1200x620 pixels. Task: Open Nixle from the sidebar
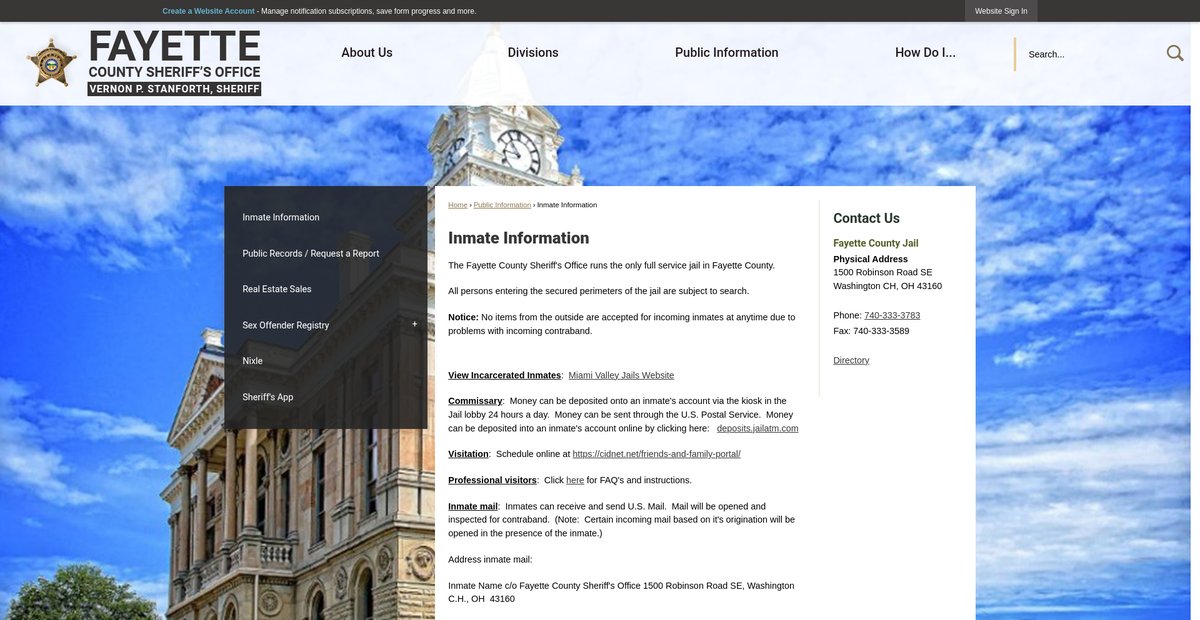click(325, 360)
